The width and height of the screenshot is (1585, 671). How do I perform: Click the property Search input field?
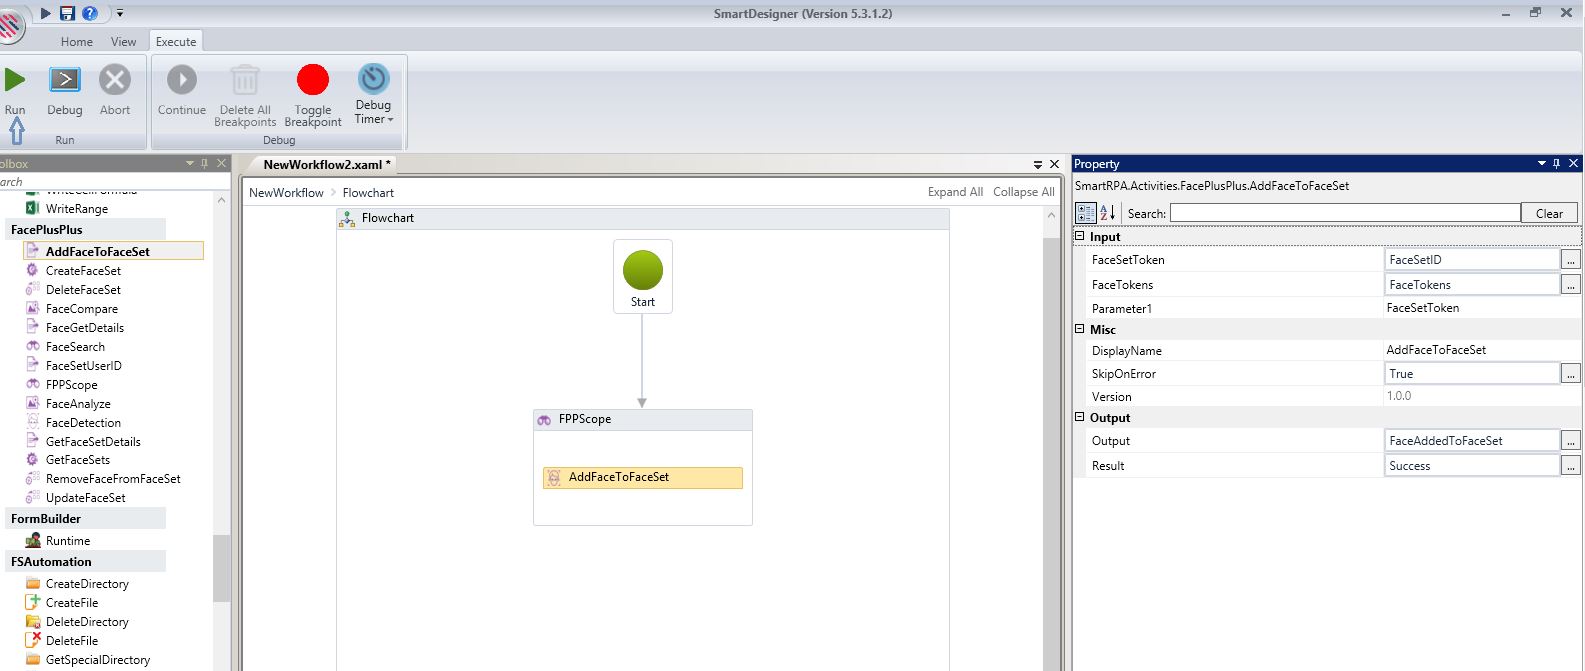(x=1344, y=213)
